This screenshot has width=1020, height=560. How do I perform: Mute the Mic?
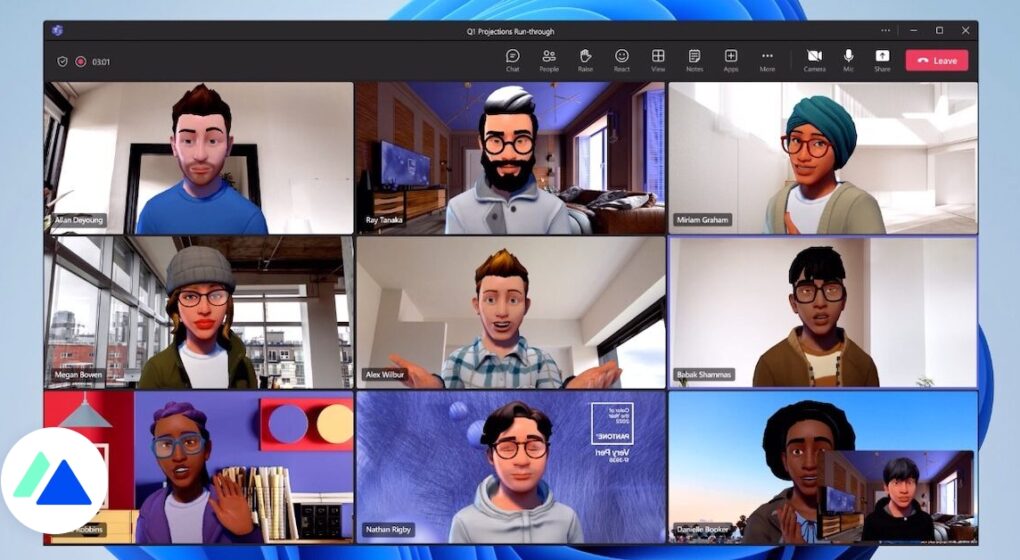(848, 60)
